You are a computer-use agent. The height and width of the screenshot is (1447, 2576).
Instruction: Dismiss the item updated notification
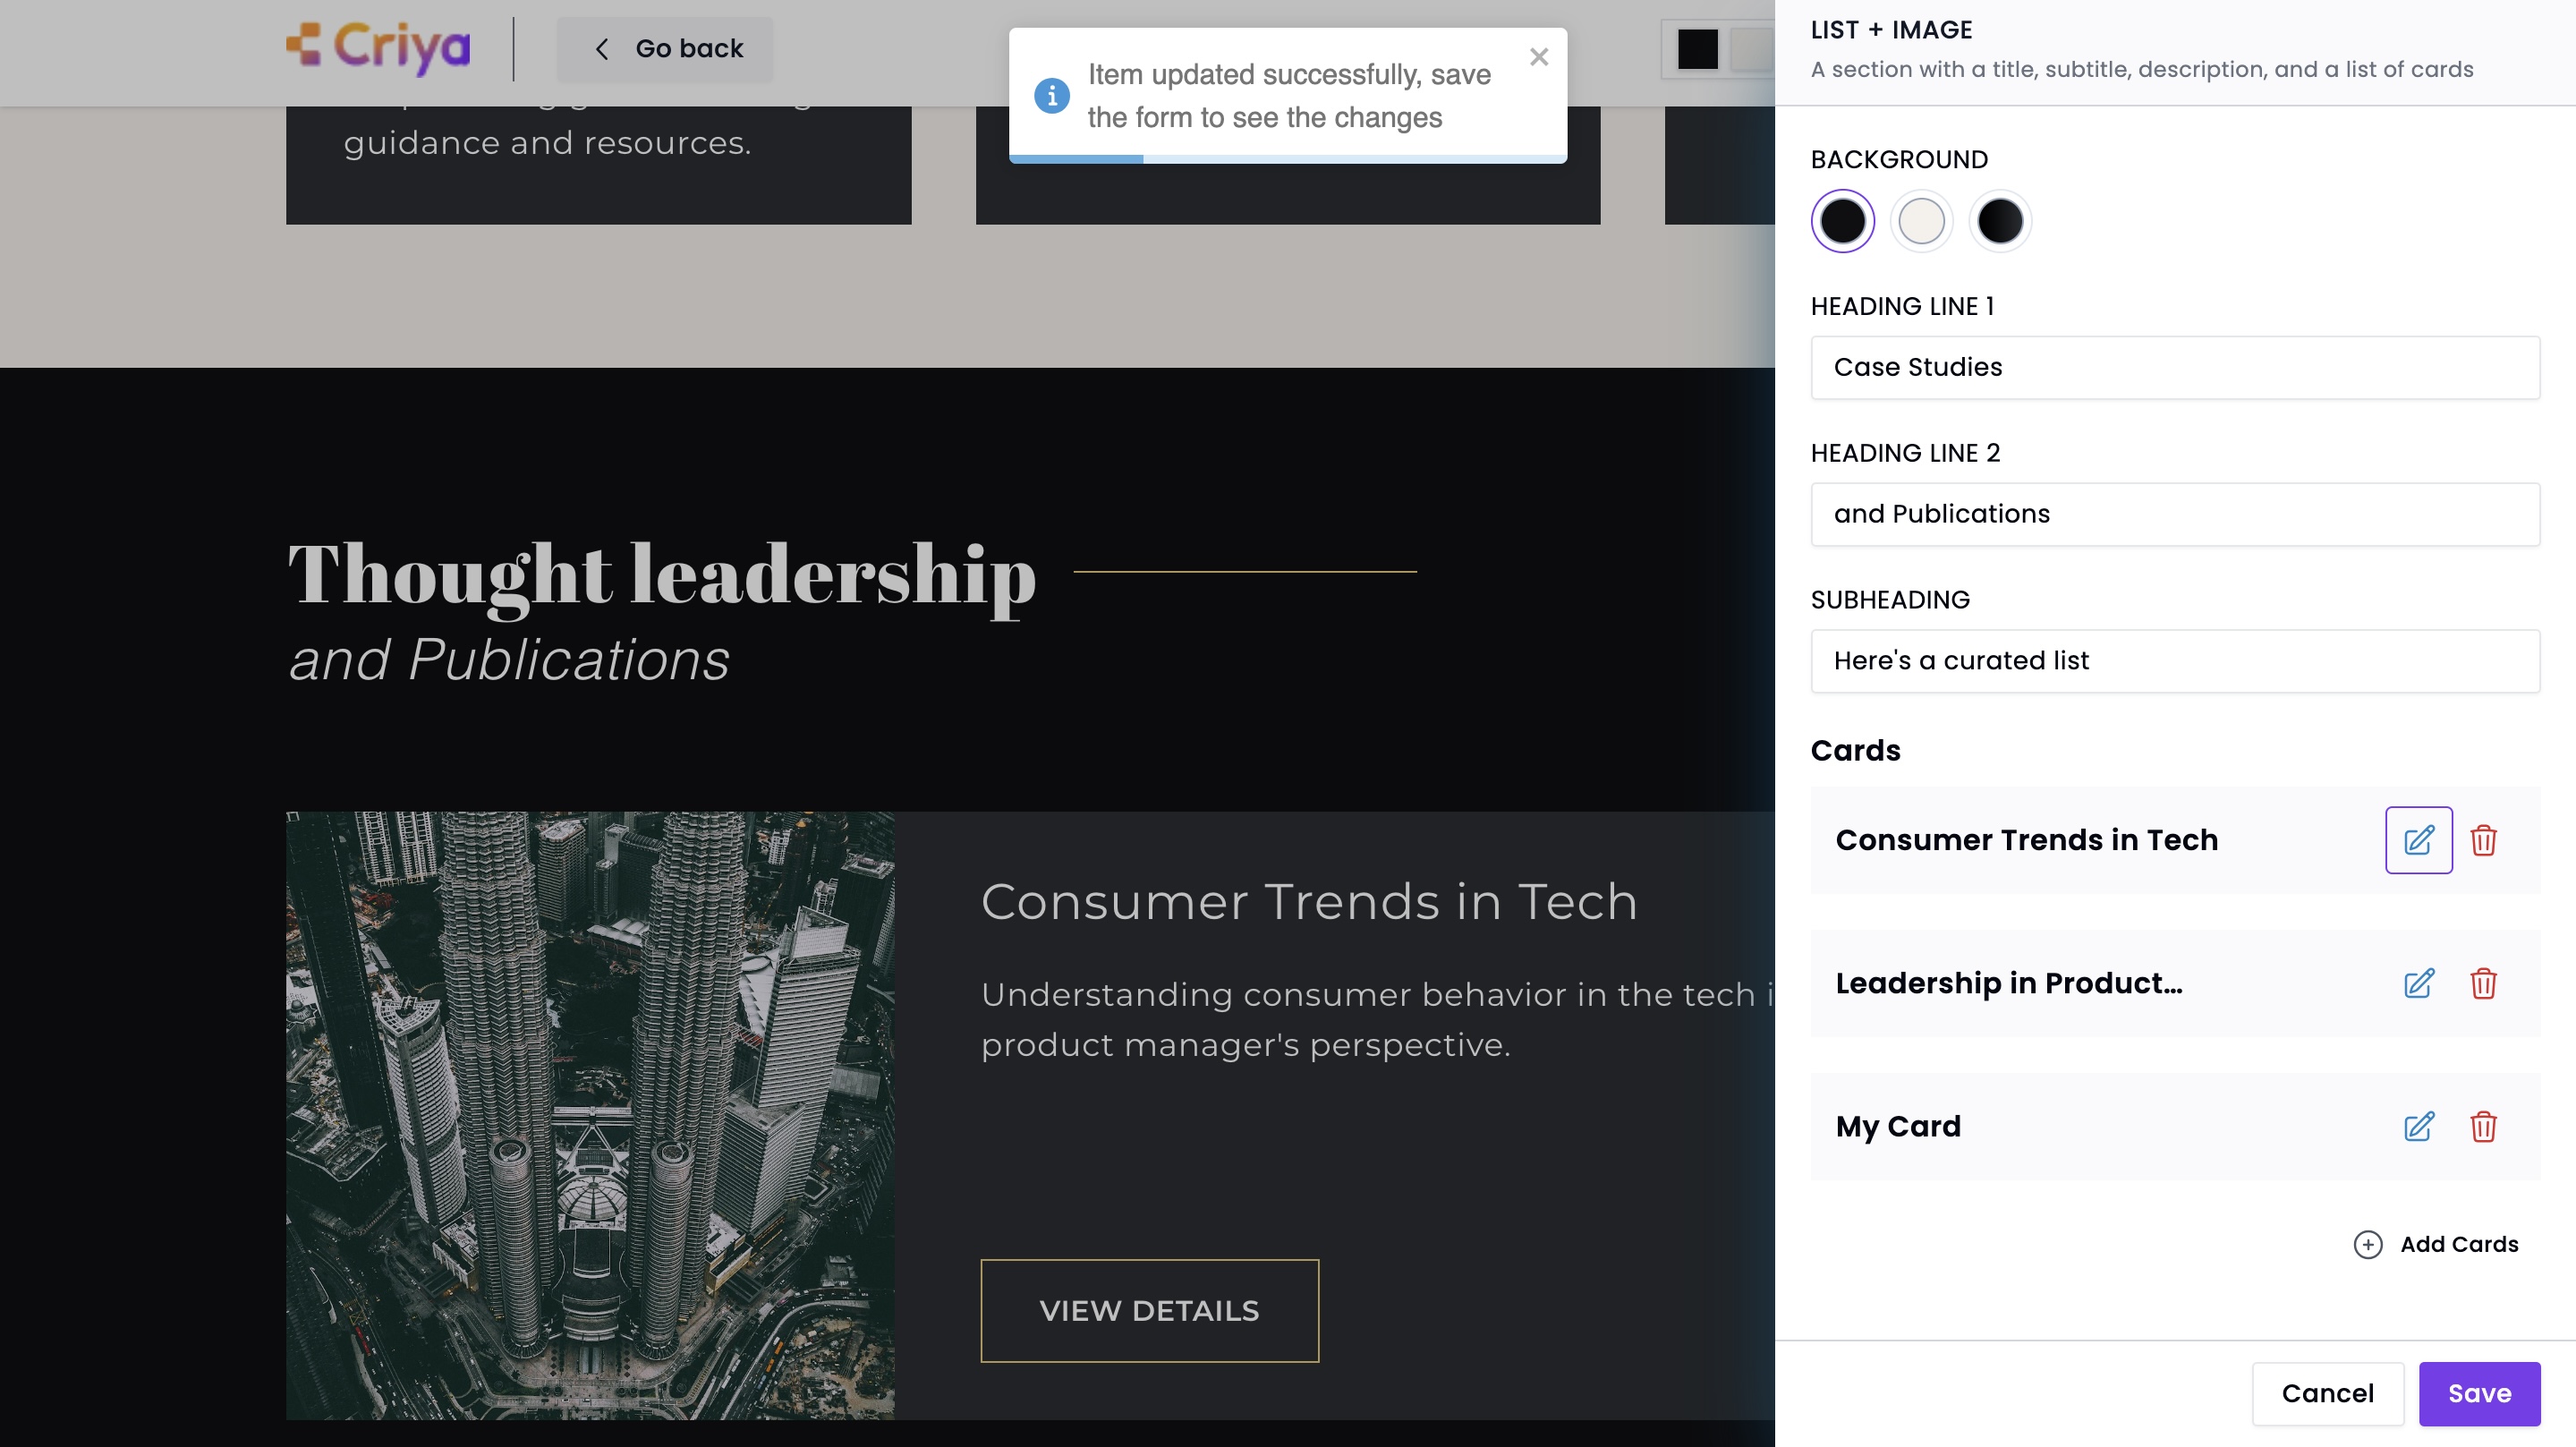[1539, 57]
